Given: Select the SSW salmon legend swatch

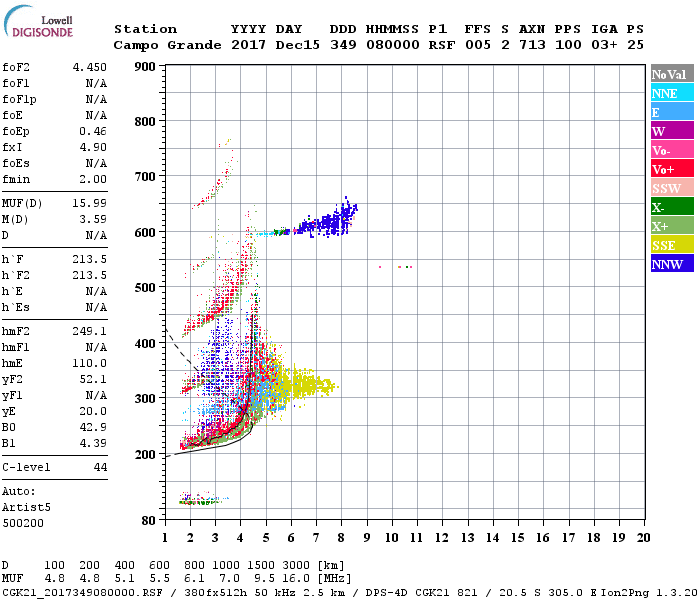Looking at the screenshot, I should [x=672, y=188].
